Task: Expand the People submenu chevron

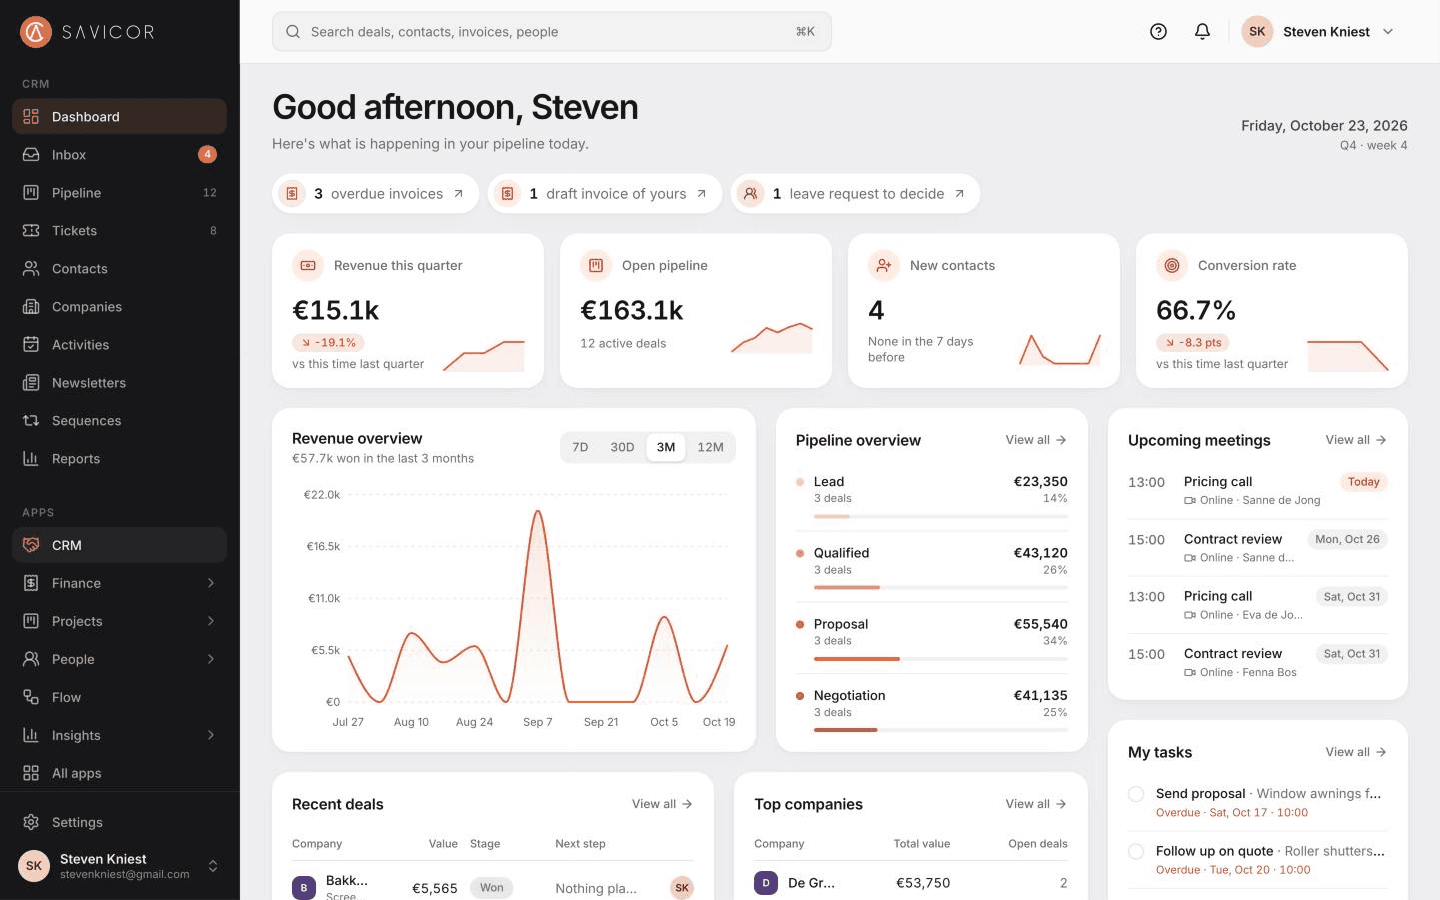Action: pos(211,659)
